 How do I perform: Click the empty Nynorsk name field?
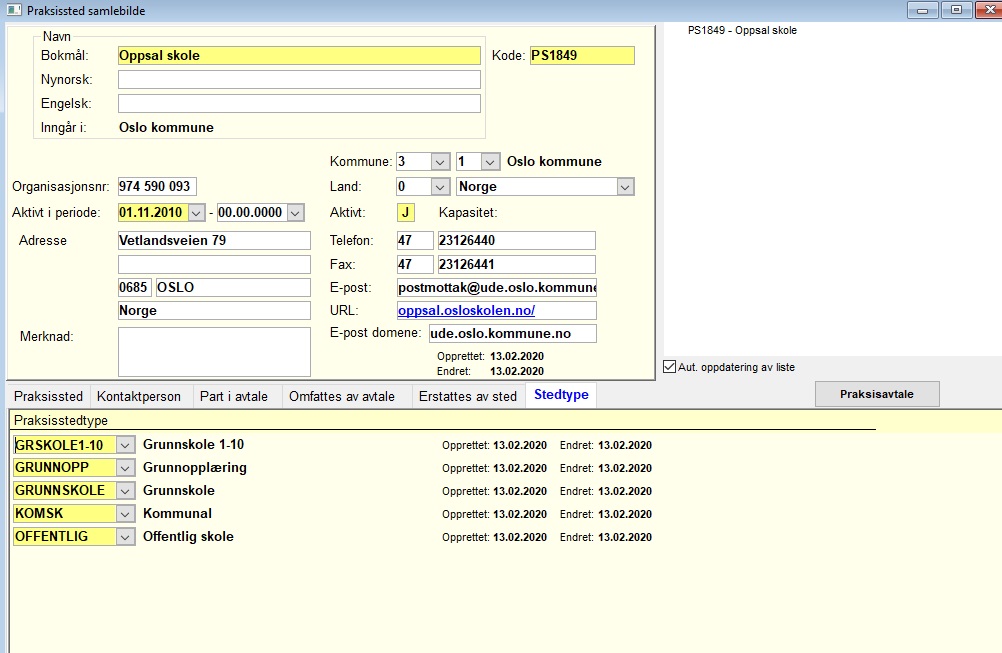(x=299, y=80)
